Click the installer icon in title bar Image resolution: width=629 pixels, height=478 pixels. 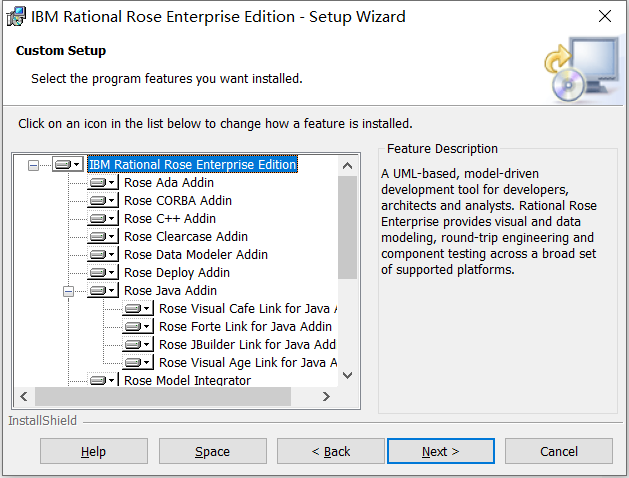pos(16,17)
